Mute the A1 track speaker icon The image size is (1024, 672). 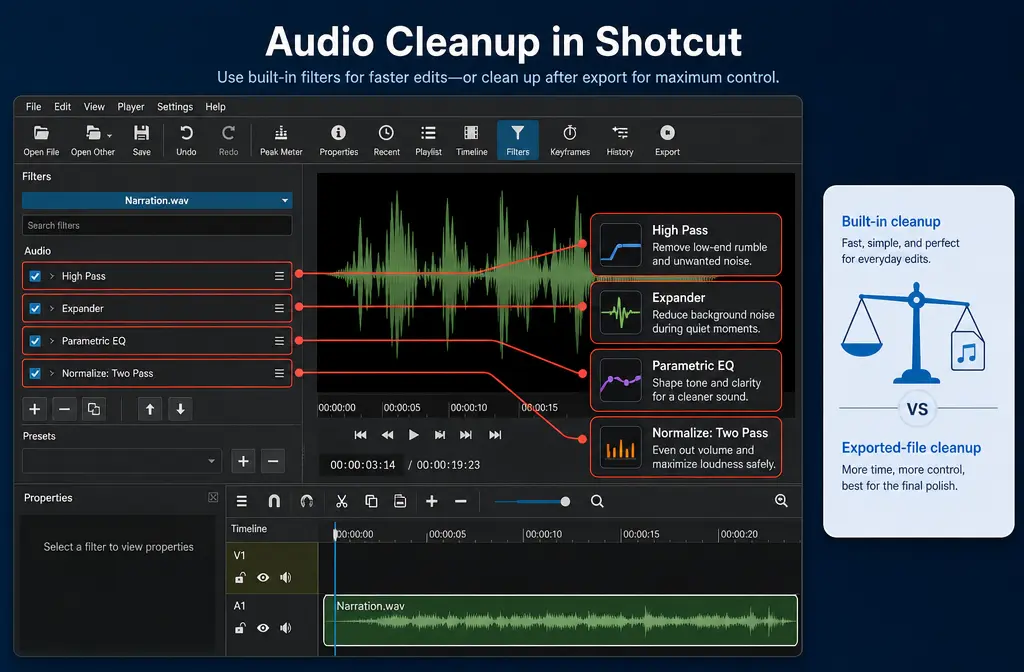pyautogui.click(x=286, y=628)
